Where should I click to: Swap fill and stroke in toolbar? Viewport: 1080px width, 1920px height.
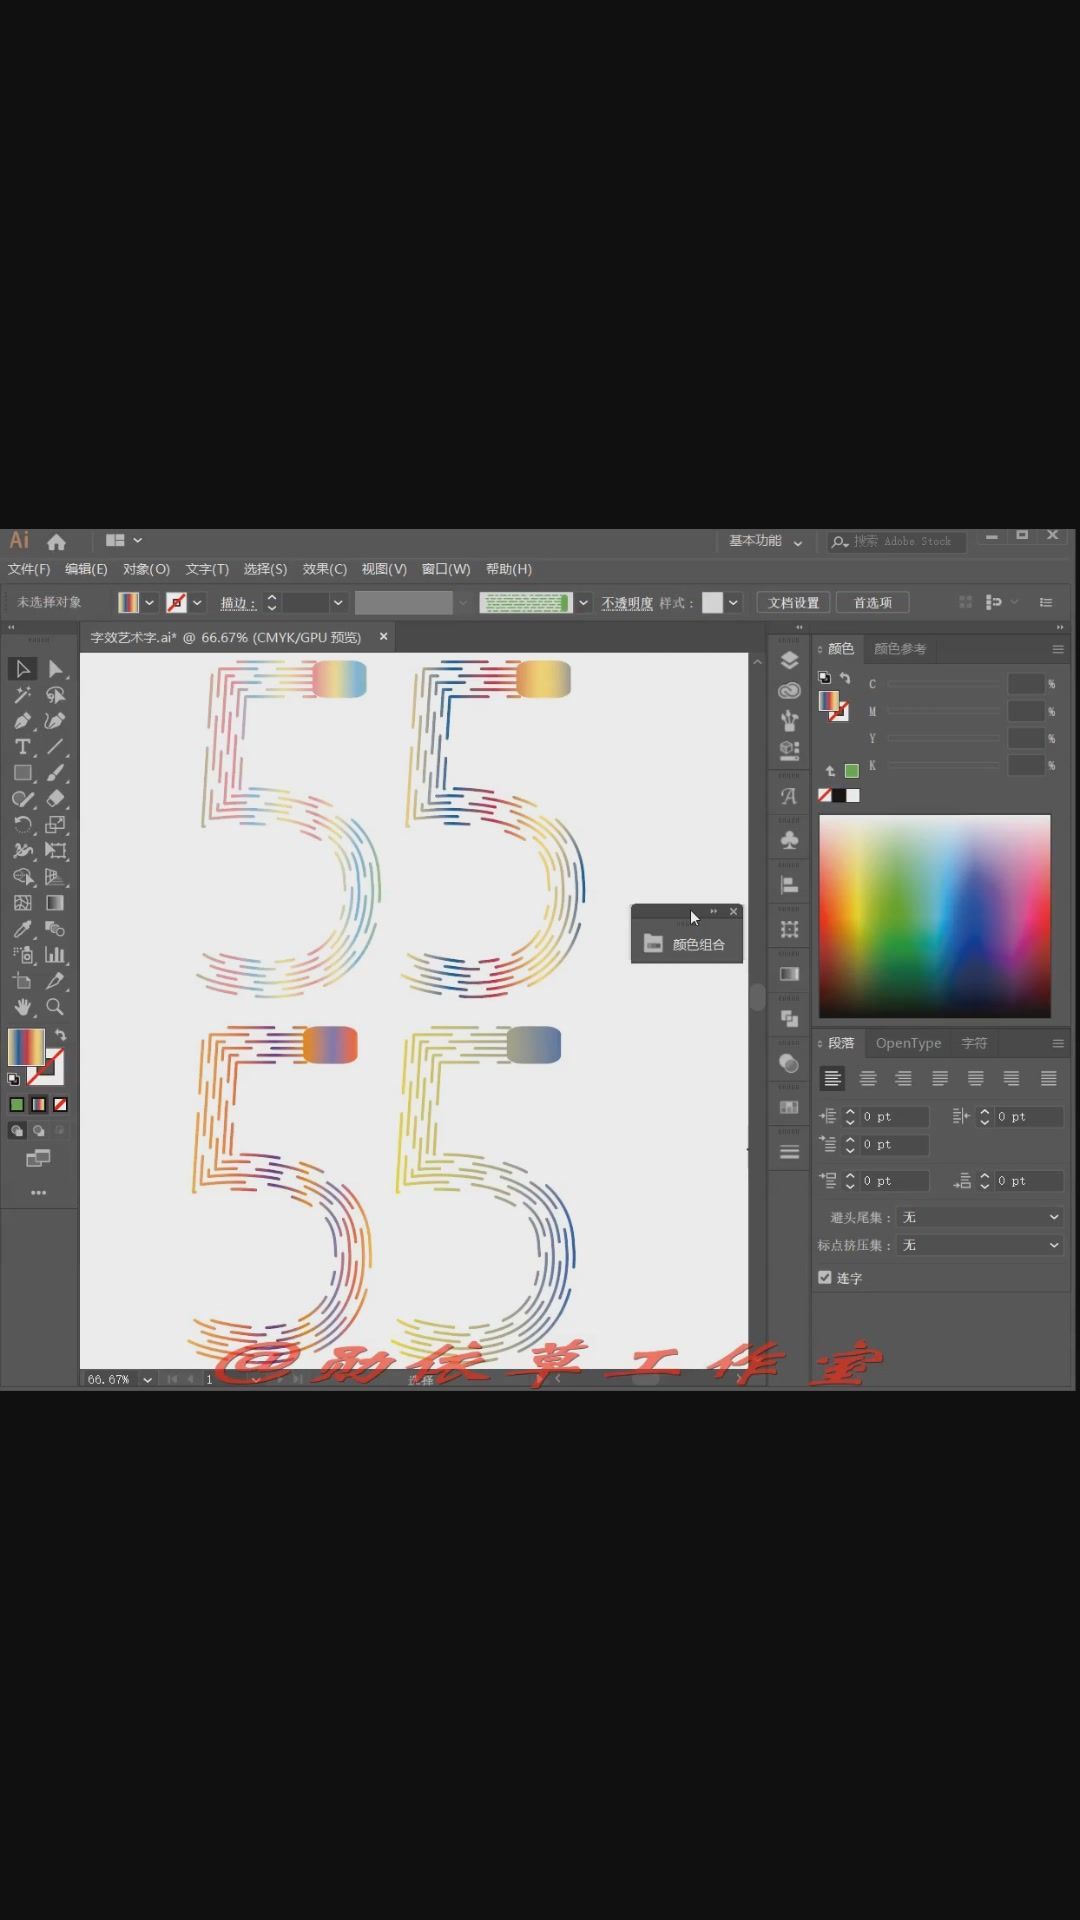(61, 1035)
